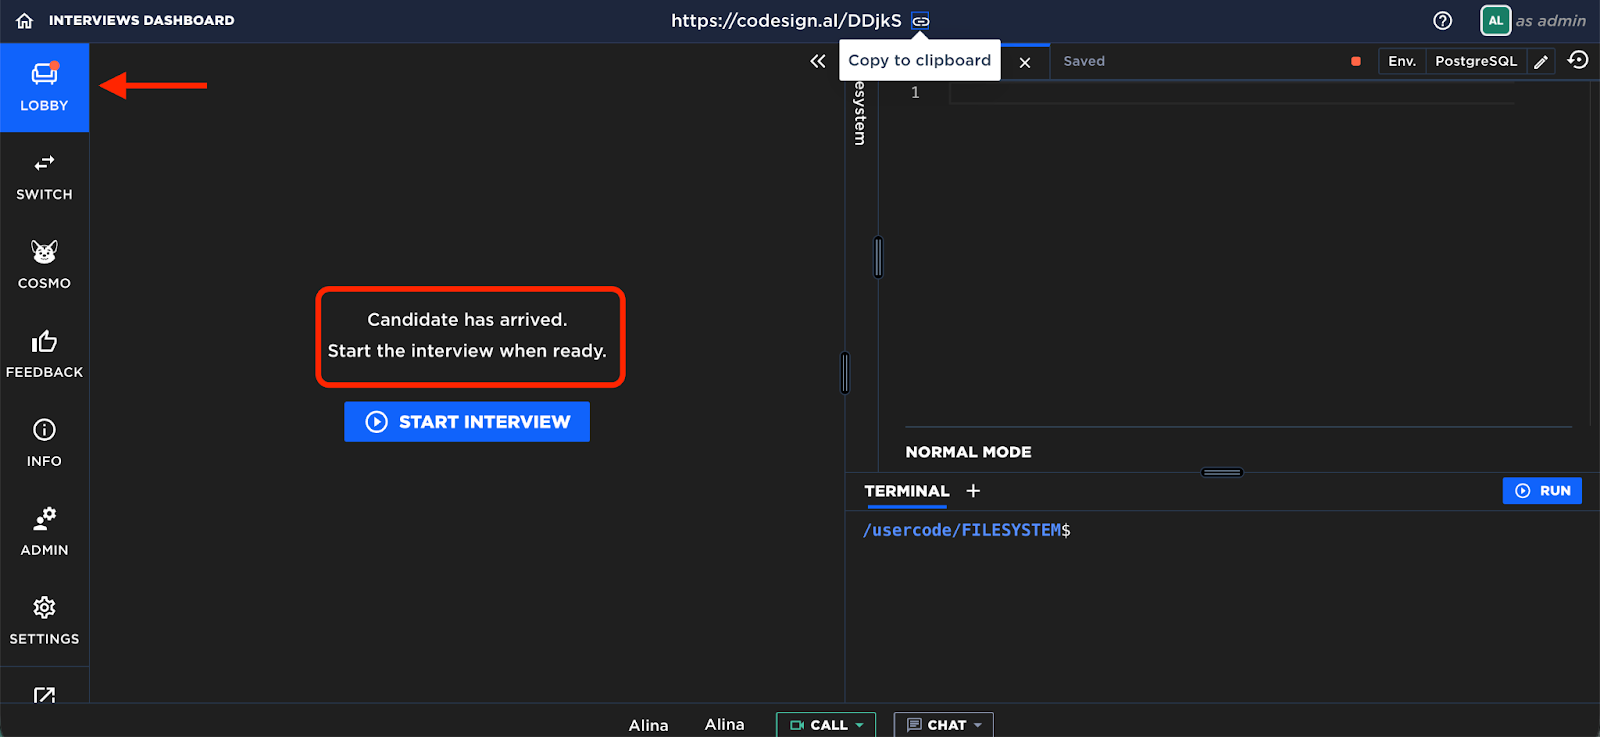Image resolution: width=1600 pixels, height=737 pixels.
Task: Click the Switch icon in sidebar
Action: [44, 176]
